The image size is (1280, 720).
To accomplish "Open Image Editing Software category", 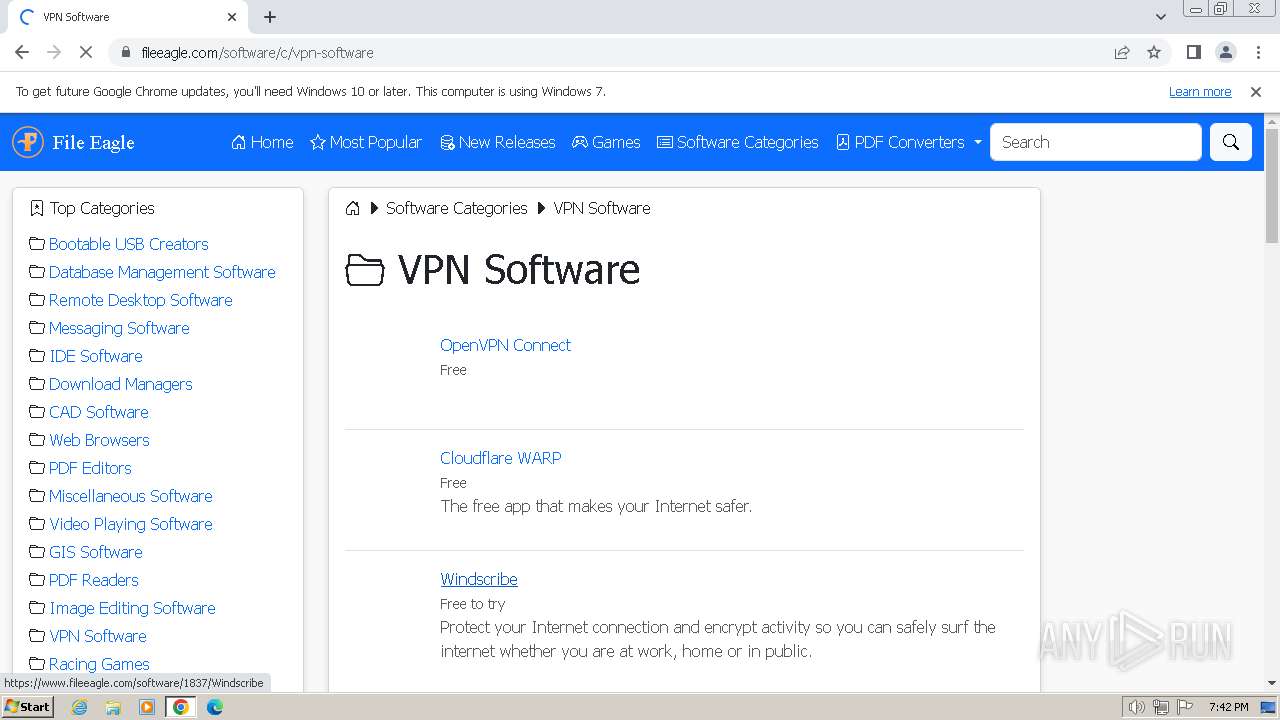I will coord(132,608).
